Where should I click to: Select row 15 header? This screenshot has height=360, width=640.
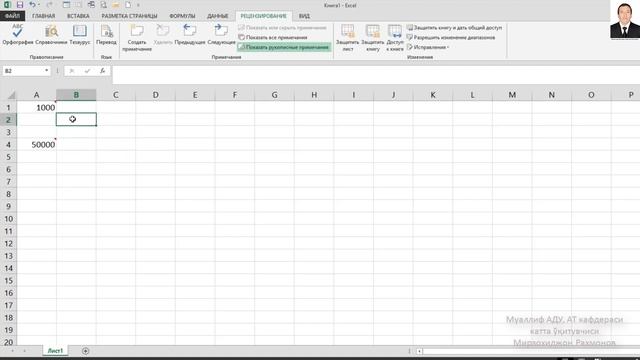(x=8, y=280)
